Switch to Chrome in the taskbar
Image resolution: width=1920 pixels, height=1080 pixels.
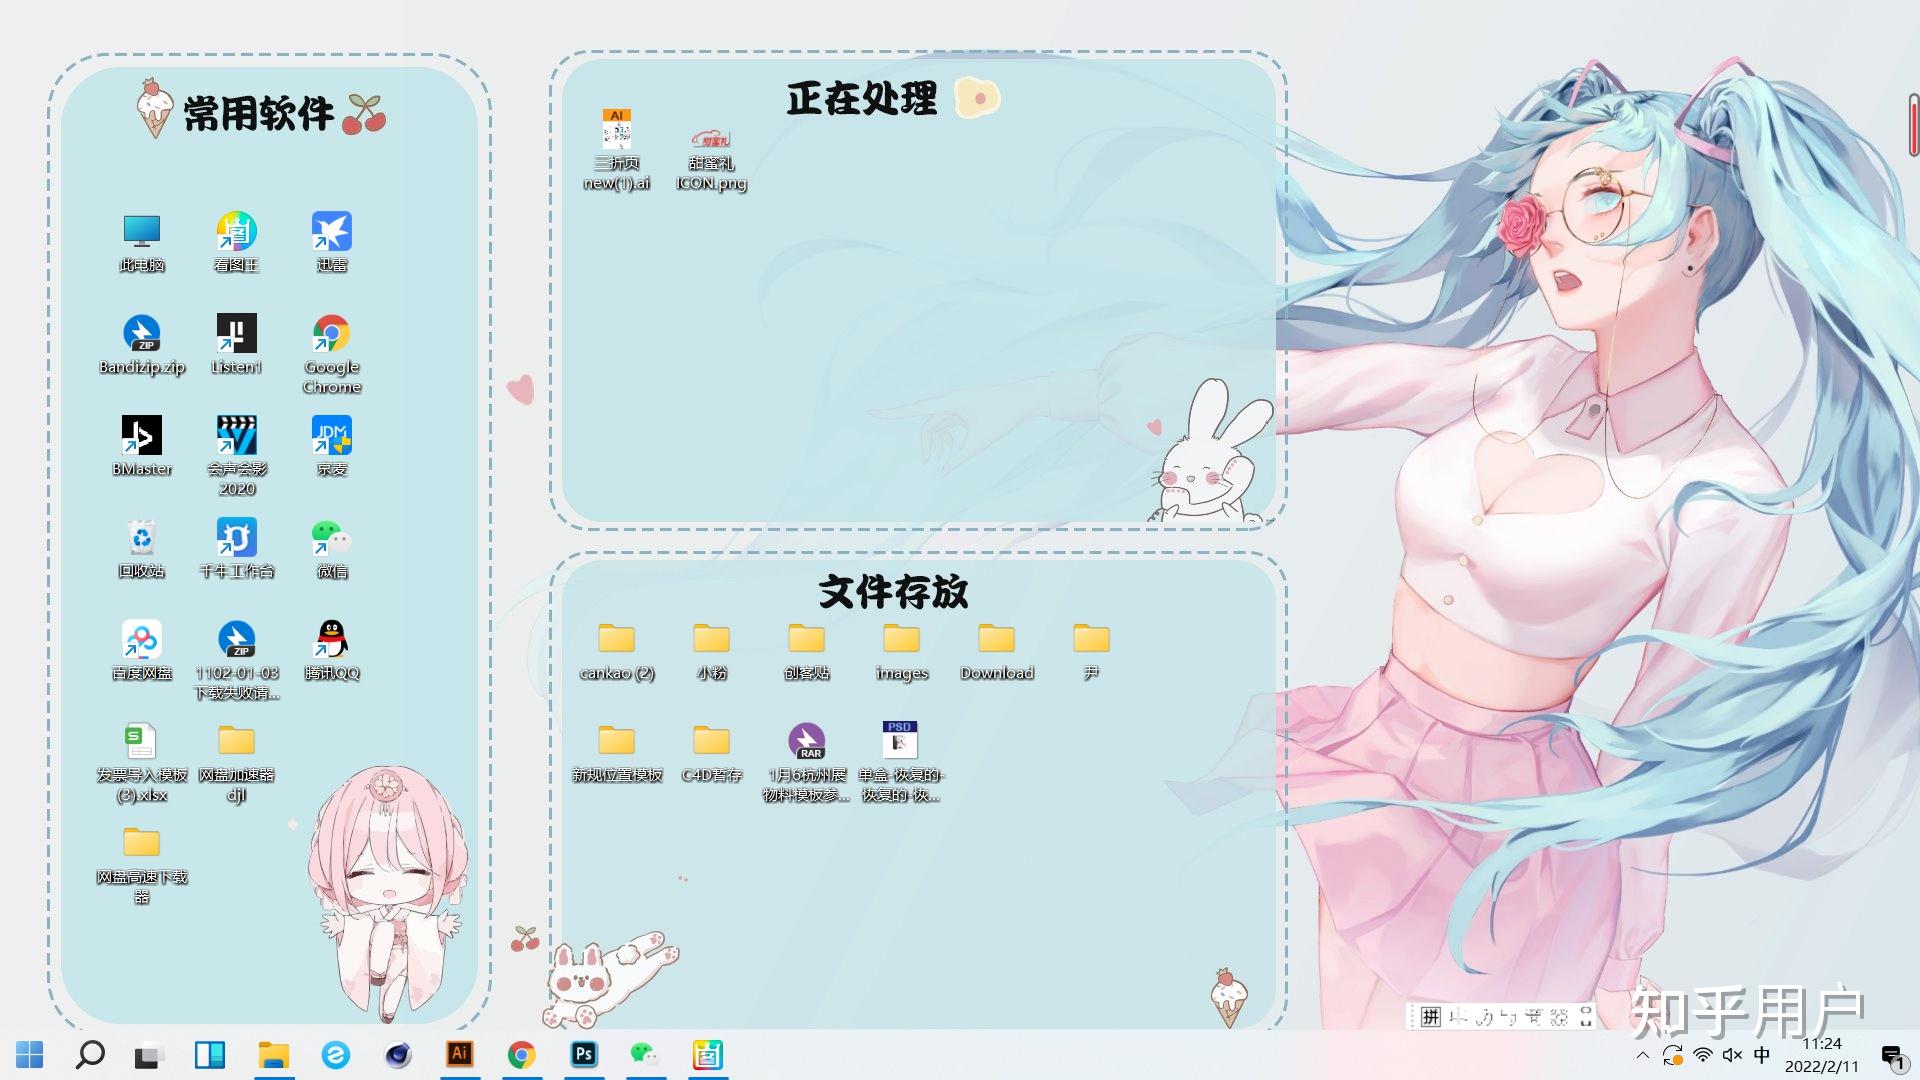point(522,1054)
